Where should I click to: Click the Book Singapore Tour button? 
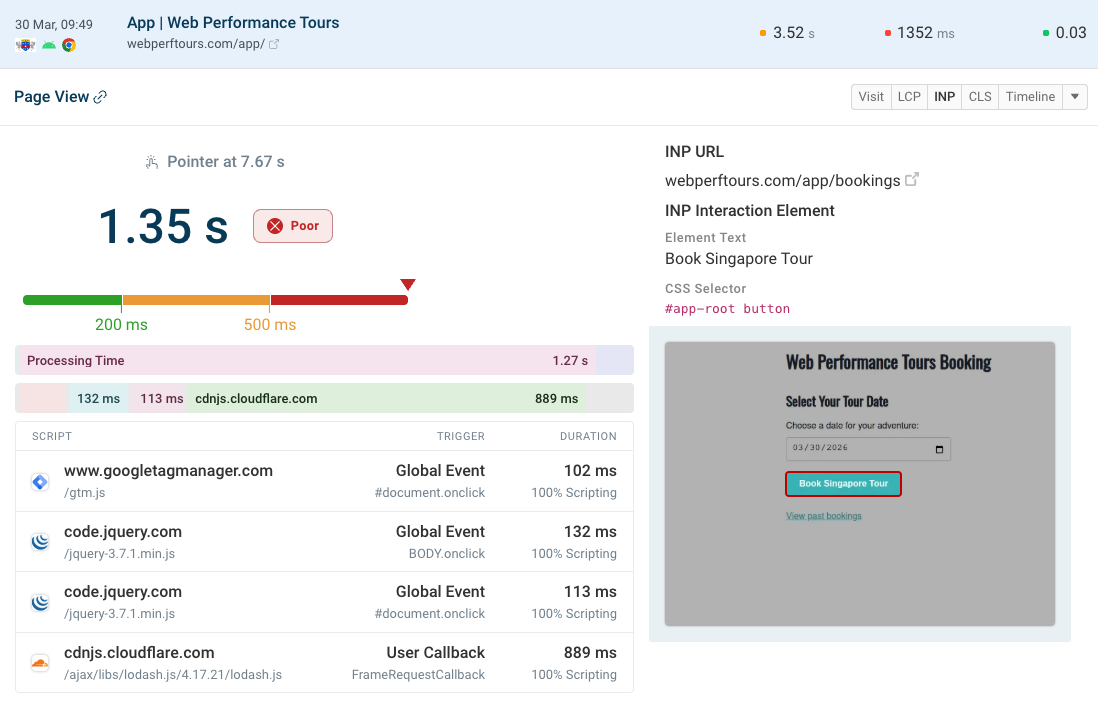pos(843,484)
